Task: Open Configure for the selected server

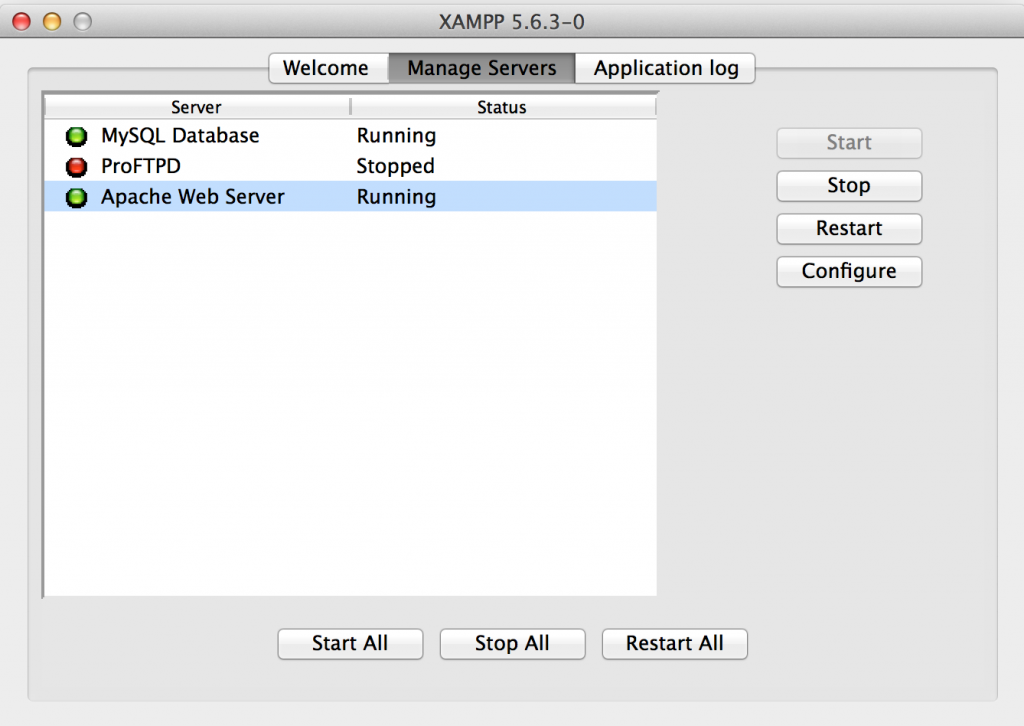Action: [849, 271]
